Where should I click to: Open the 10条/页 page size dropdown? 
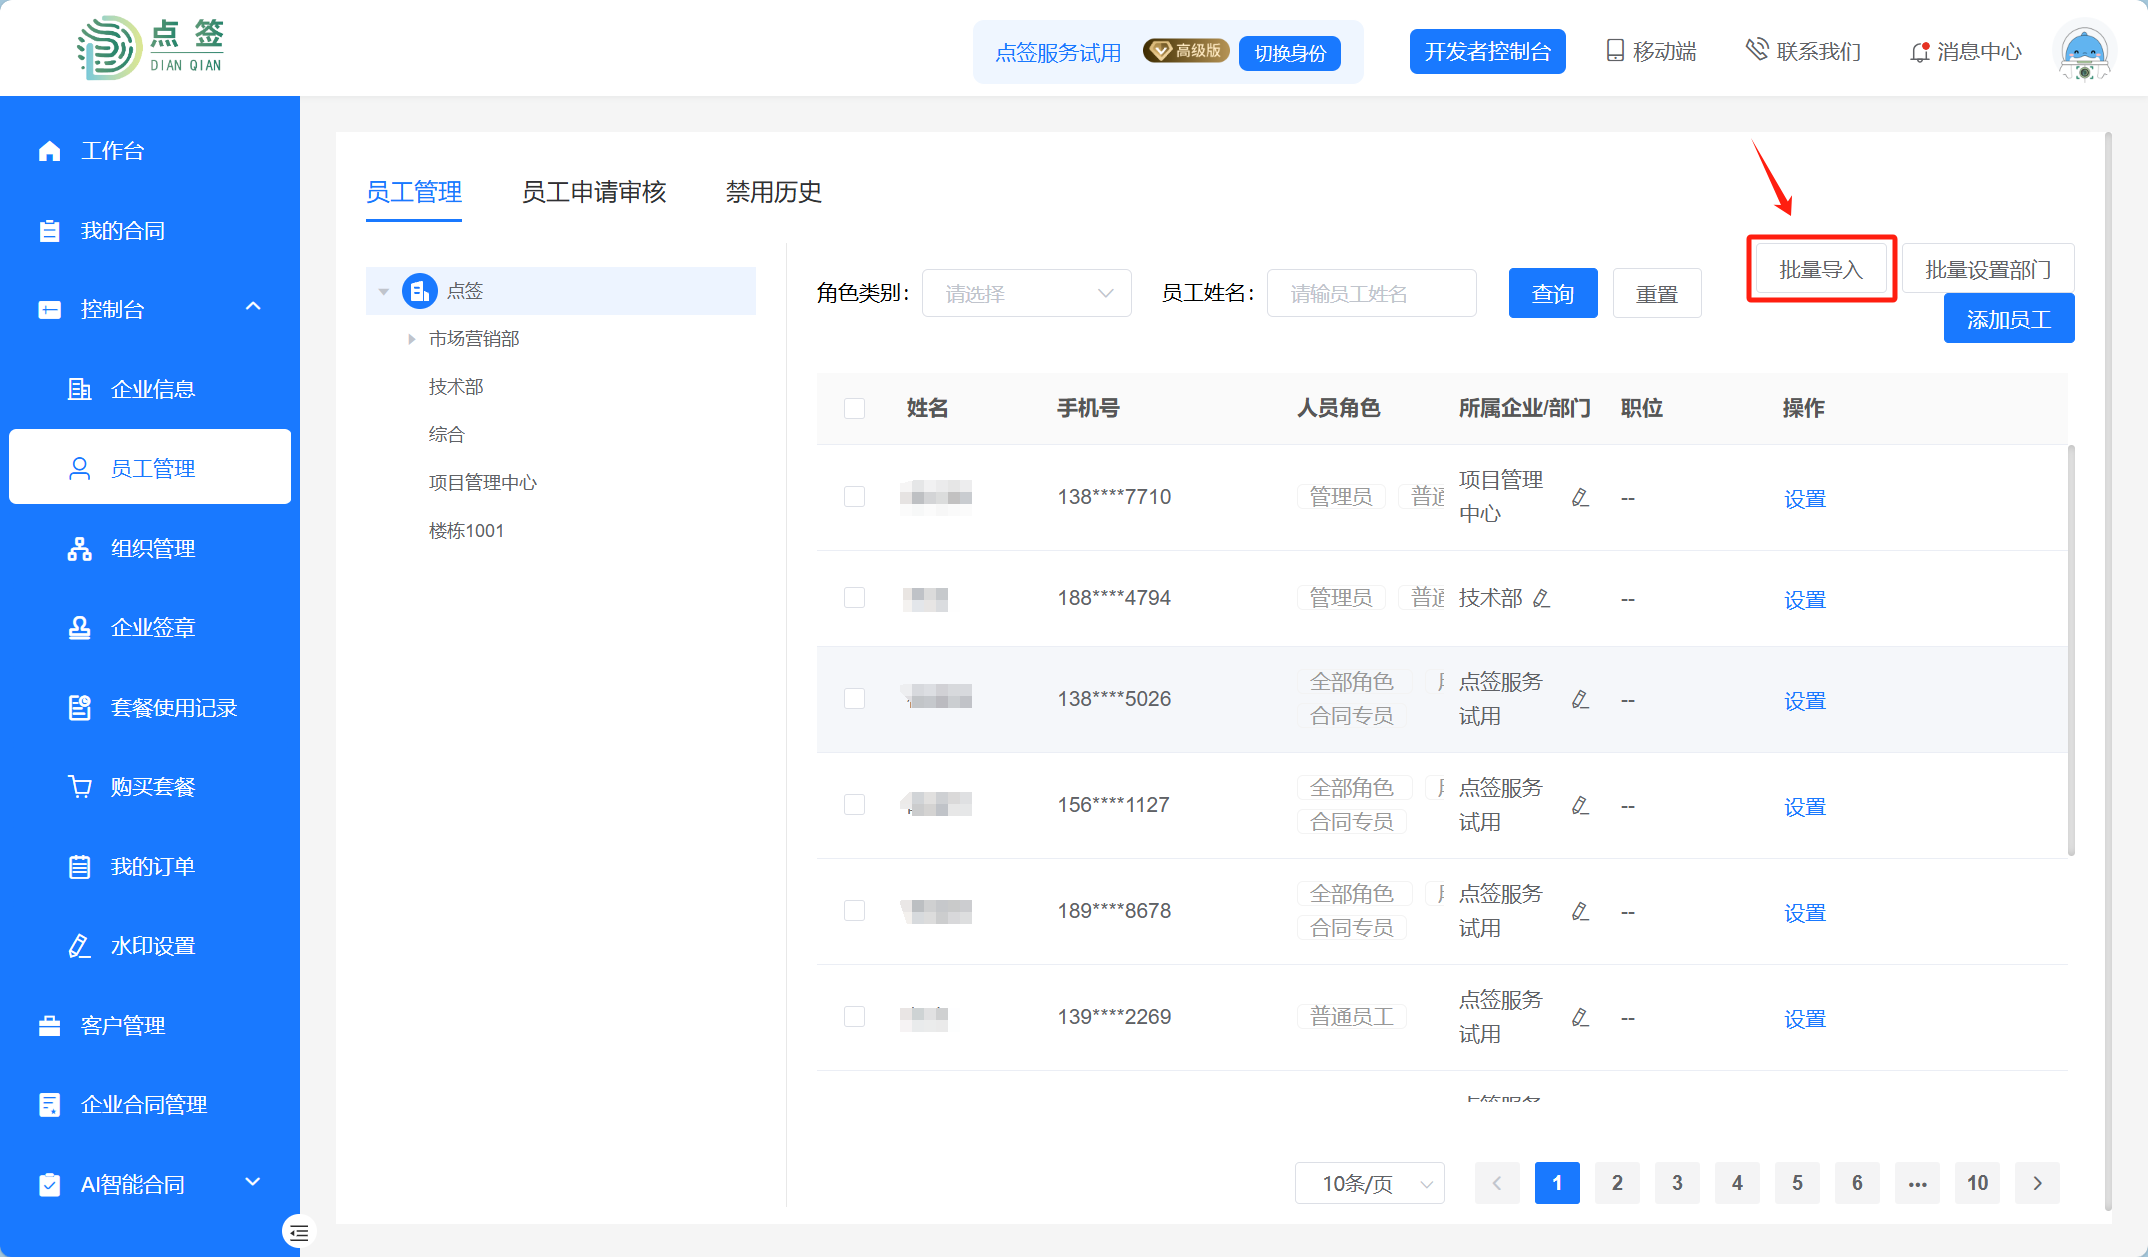click(1369, 1183)
